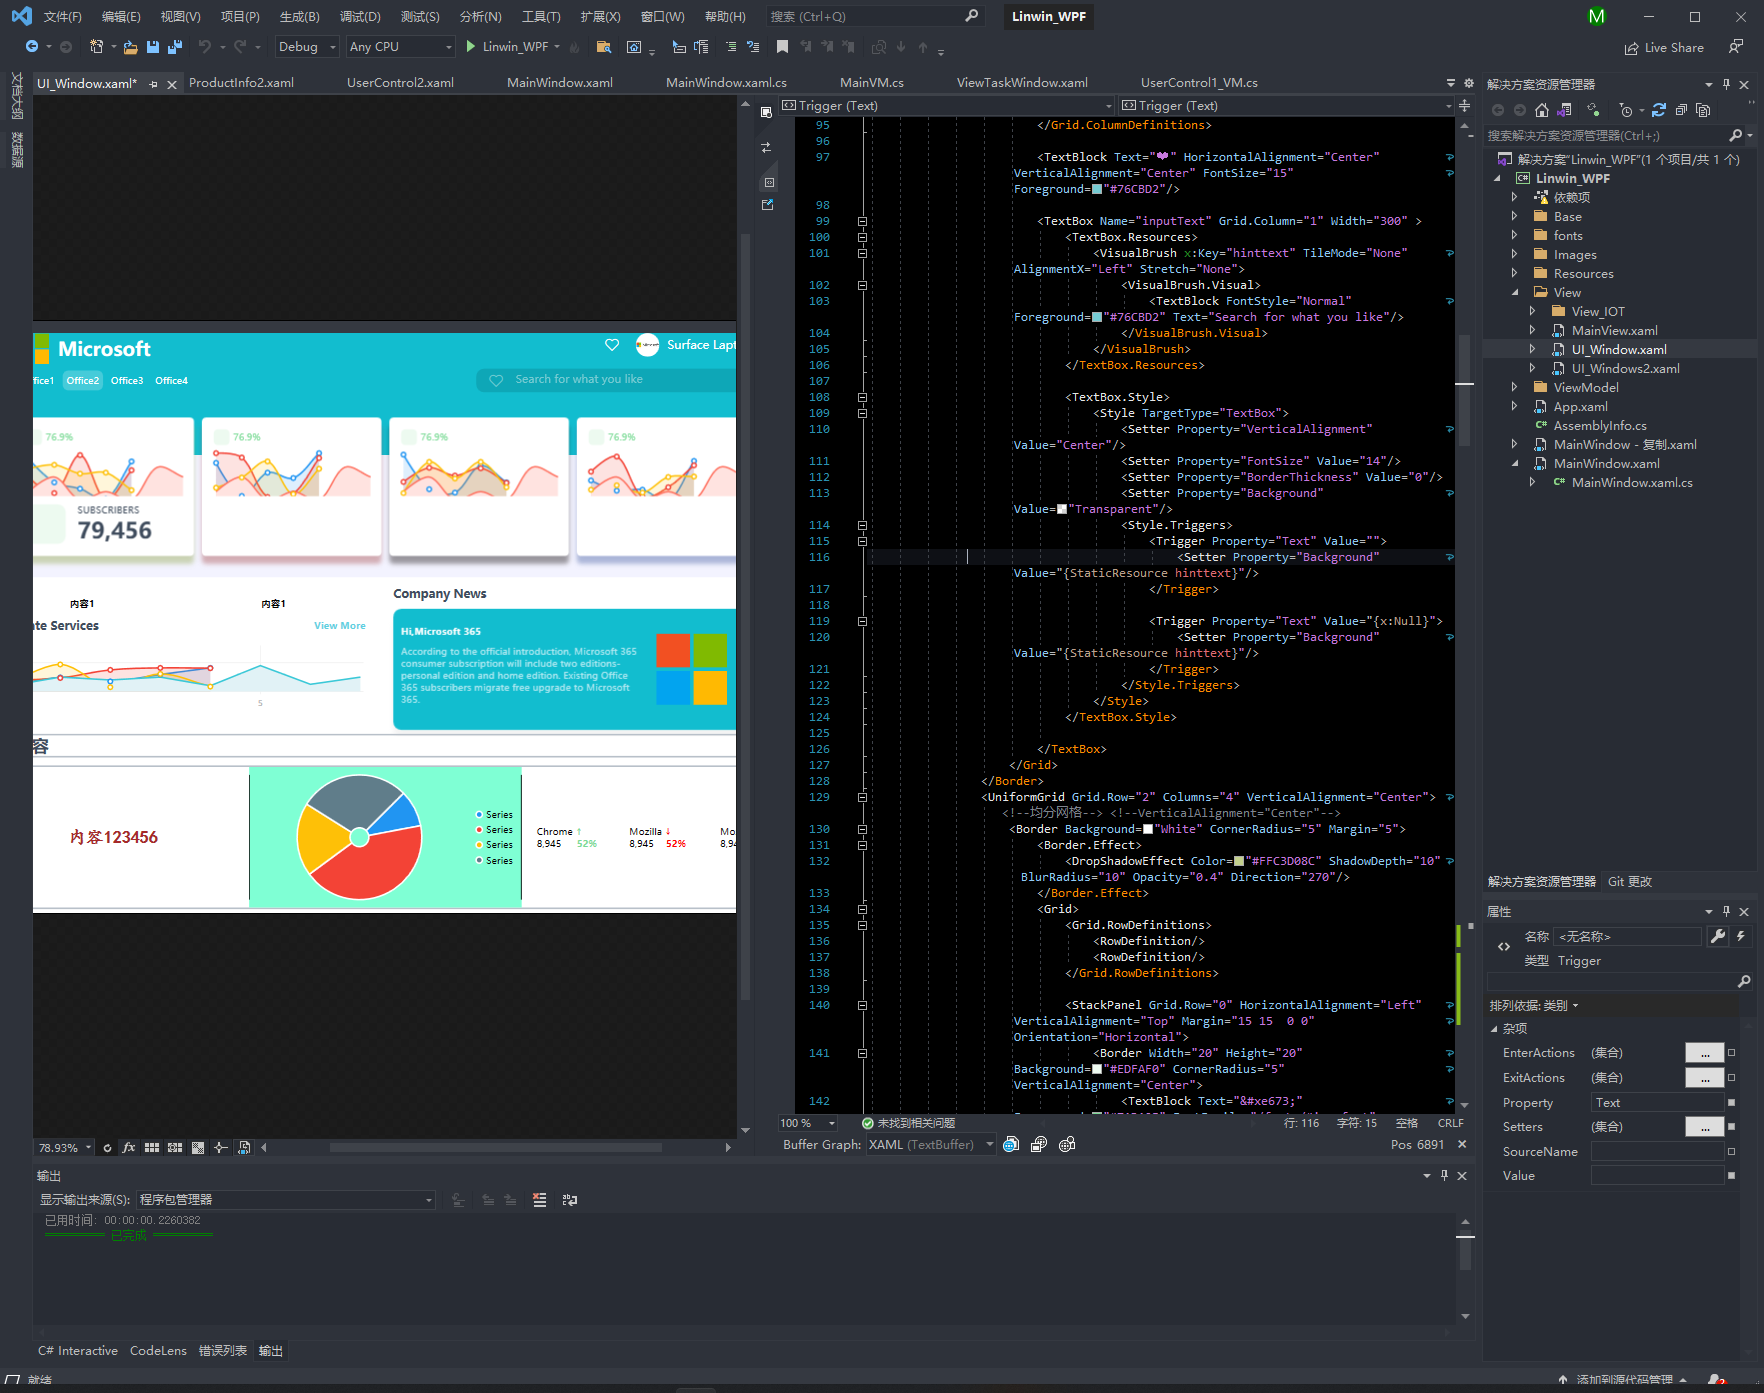The width and height of the screenshot is (1764, 1393).
Task: Switch Properties panel to events with lightning icon
Action: [1741, 936]
